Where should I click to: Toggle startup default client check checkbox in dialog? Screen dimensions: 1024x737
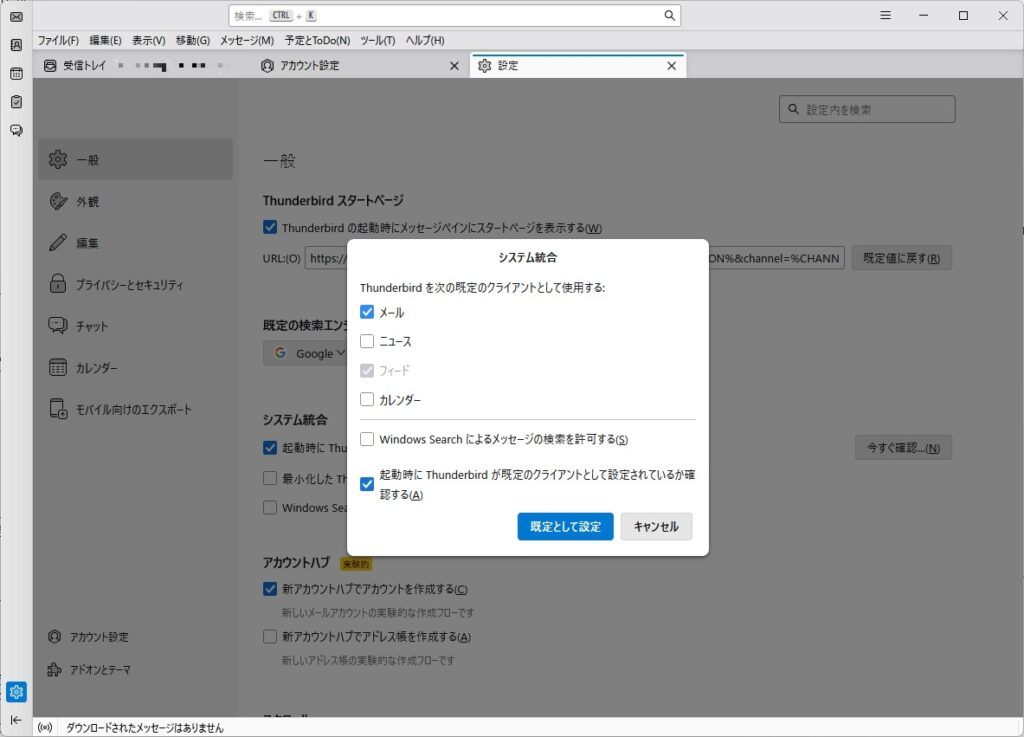pos(367,484)
